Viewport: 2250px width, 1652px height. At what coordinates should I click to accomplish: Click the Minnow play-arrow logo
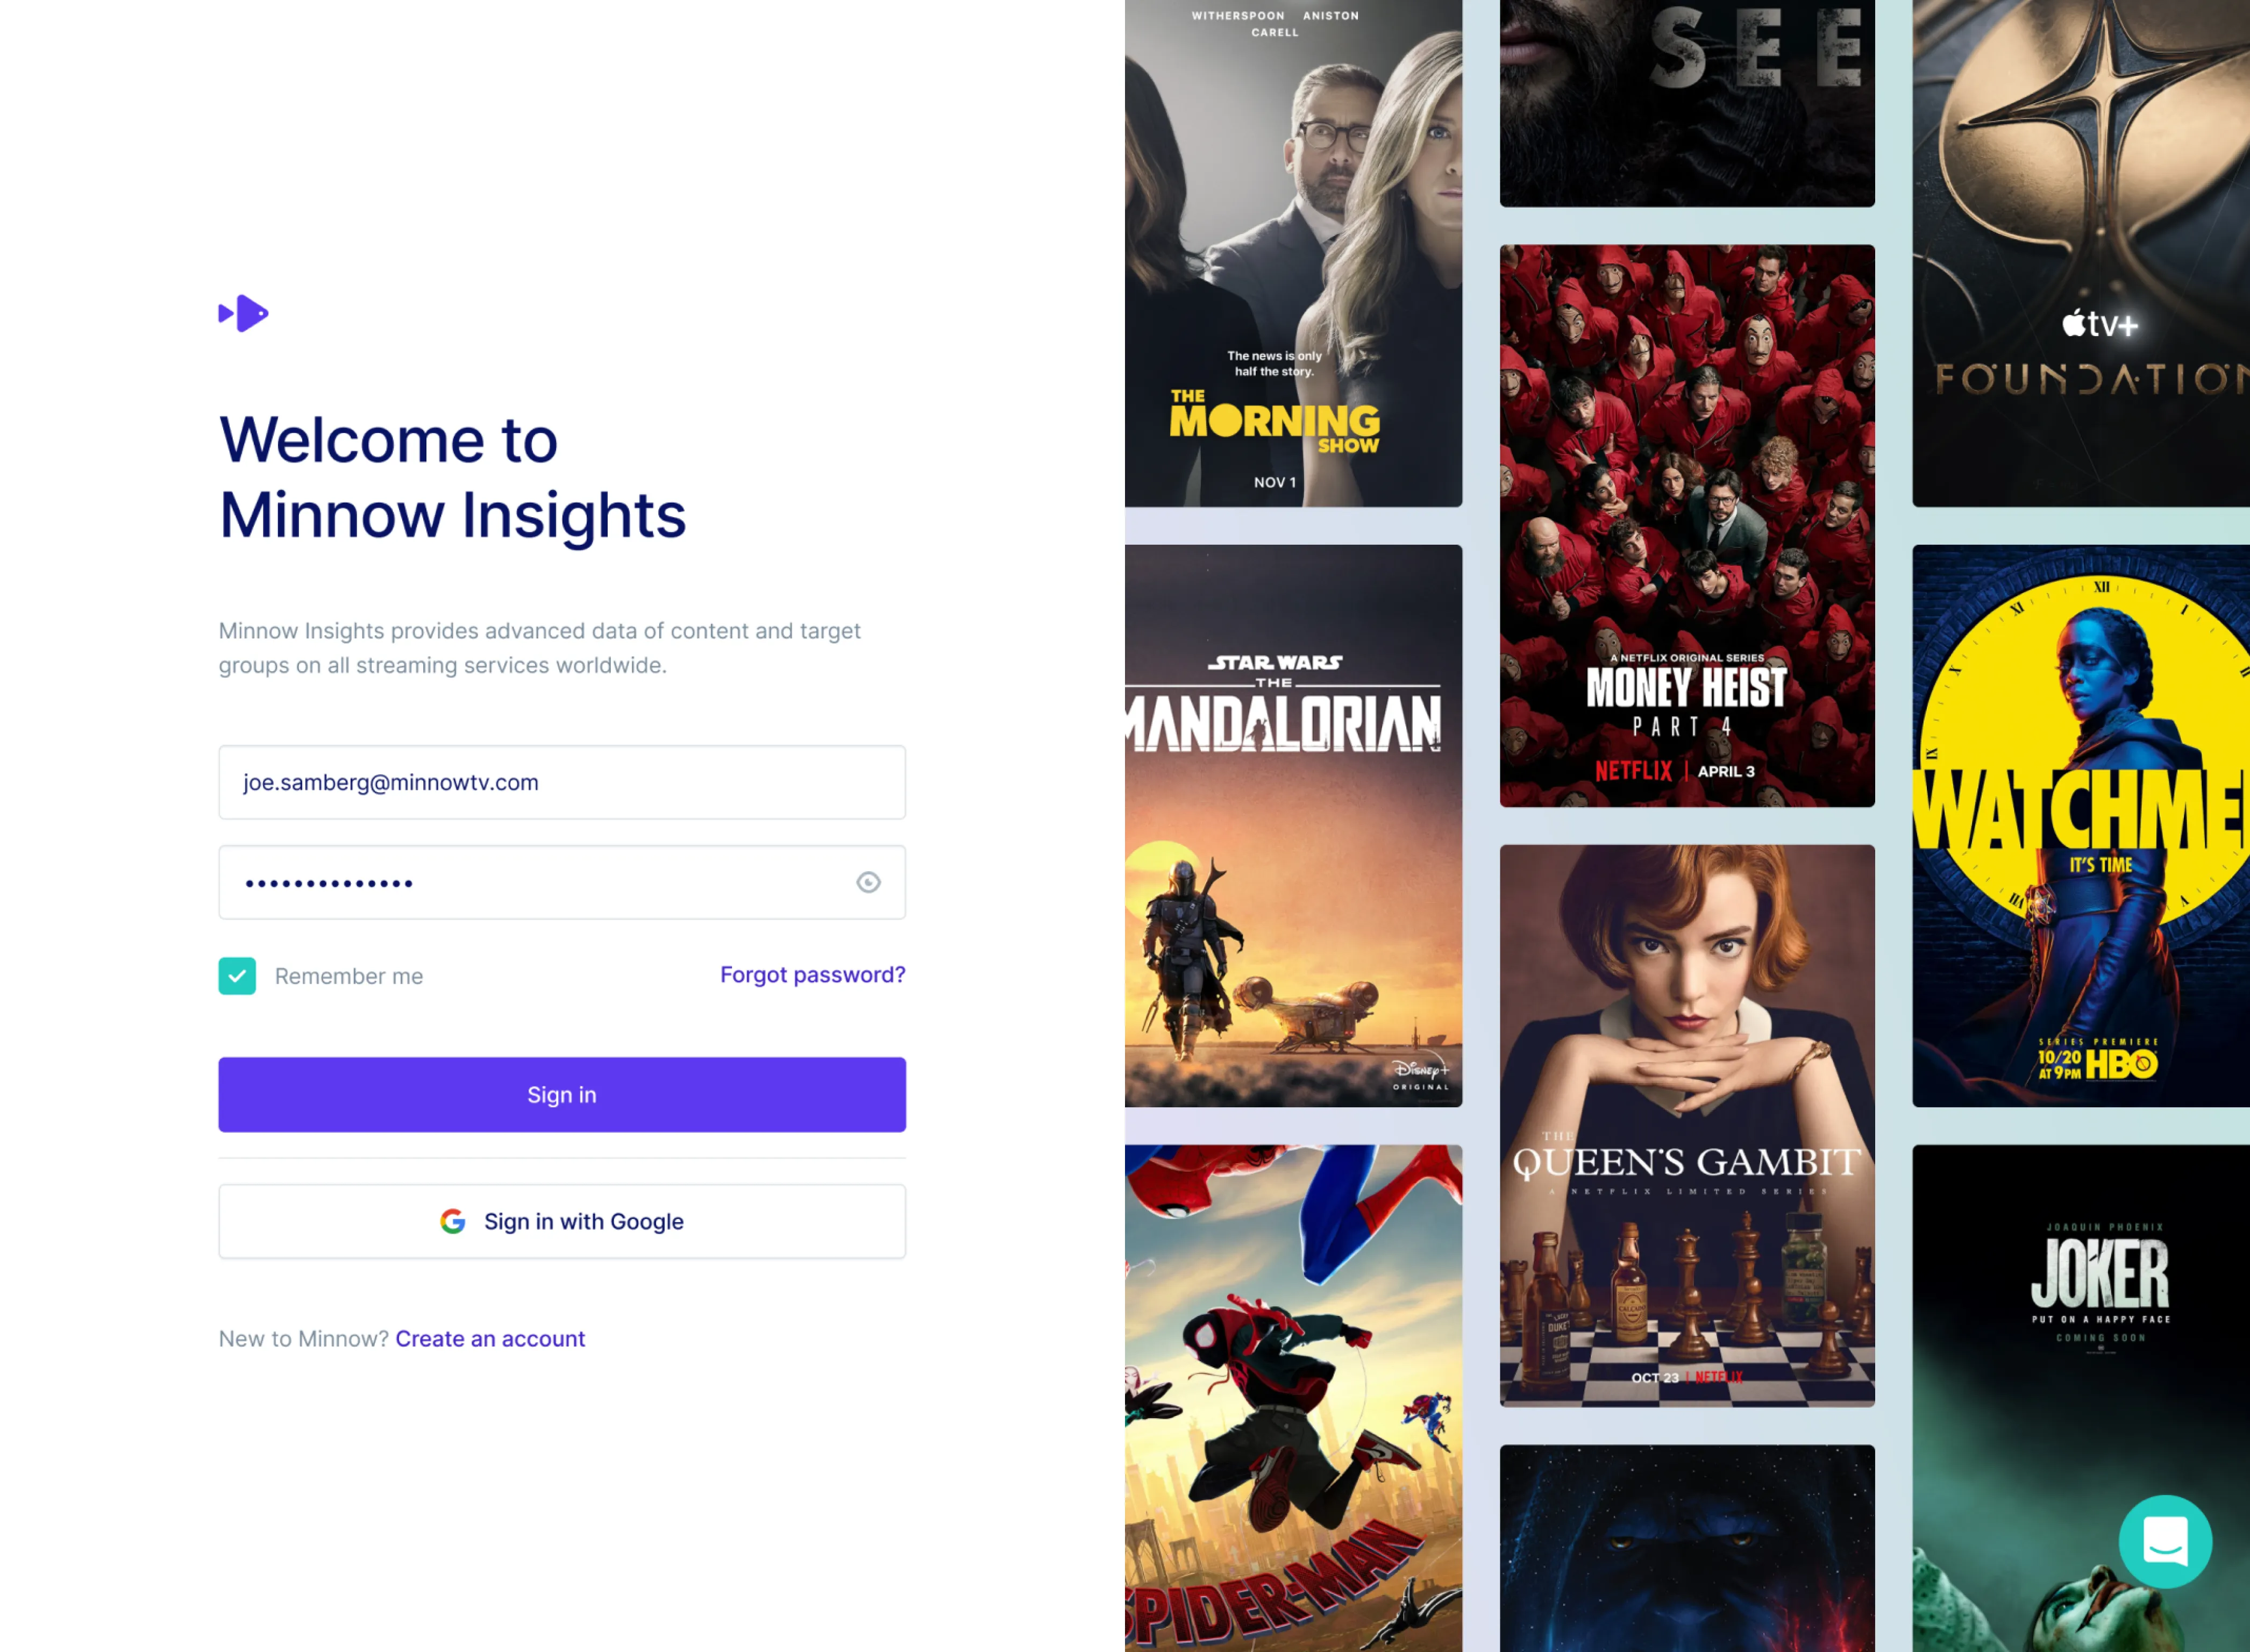pyautogui.click(x=243, y=313)
